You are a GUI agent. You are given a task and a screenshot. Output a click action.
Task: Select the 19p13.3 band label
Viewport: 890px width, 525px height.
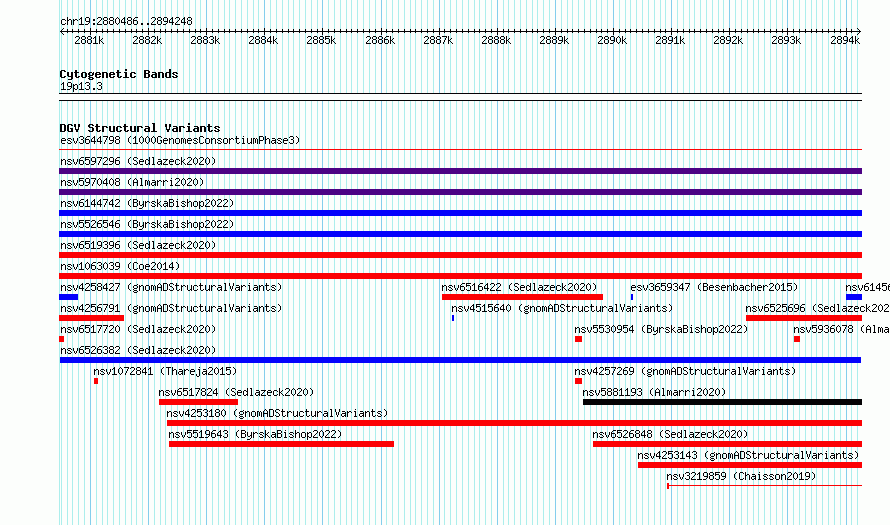[81, 86]
